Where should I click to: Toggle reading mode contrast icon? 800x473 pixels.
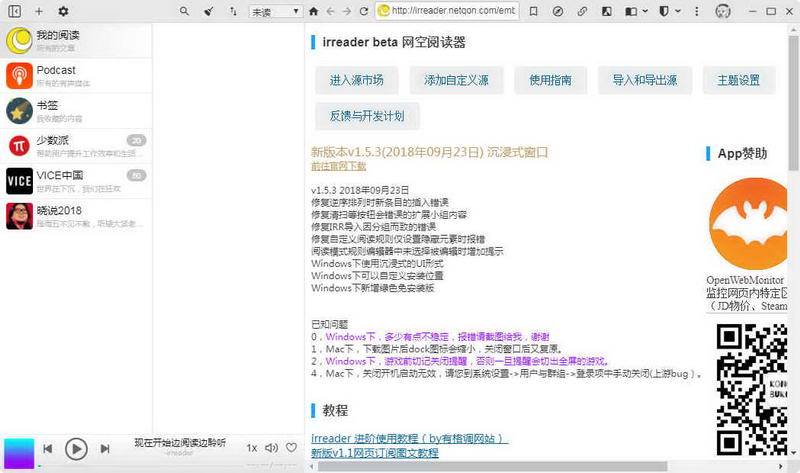(607, 11)
